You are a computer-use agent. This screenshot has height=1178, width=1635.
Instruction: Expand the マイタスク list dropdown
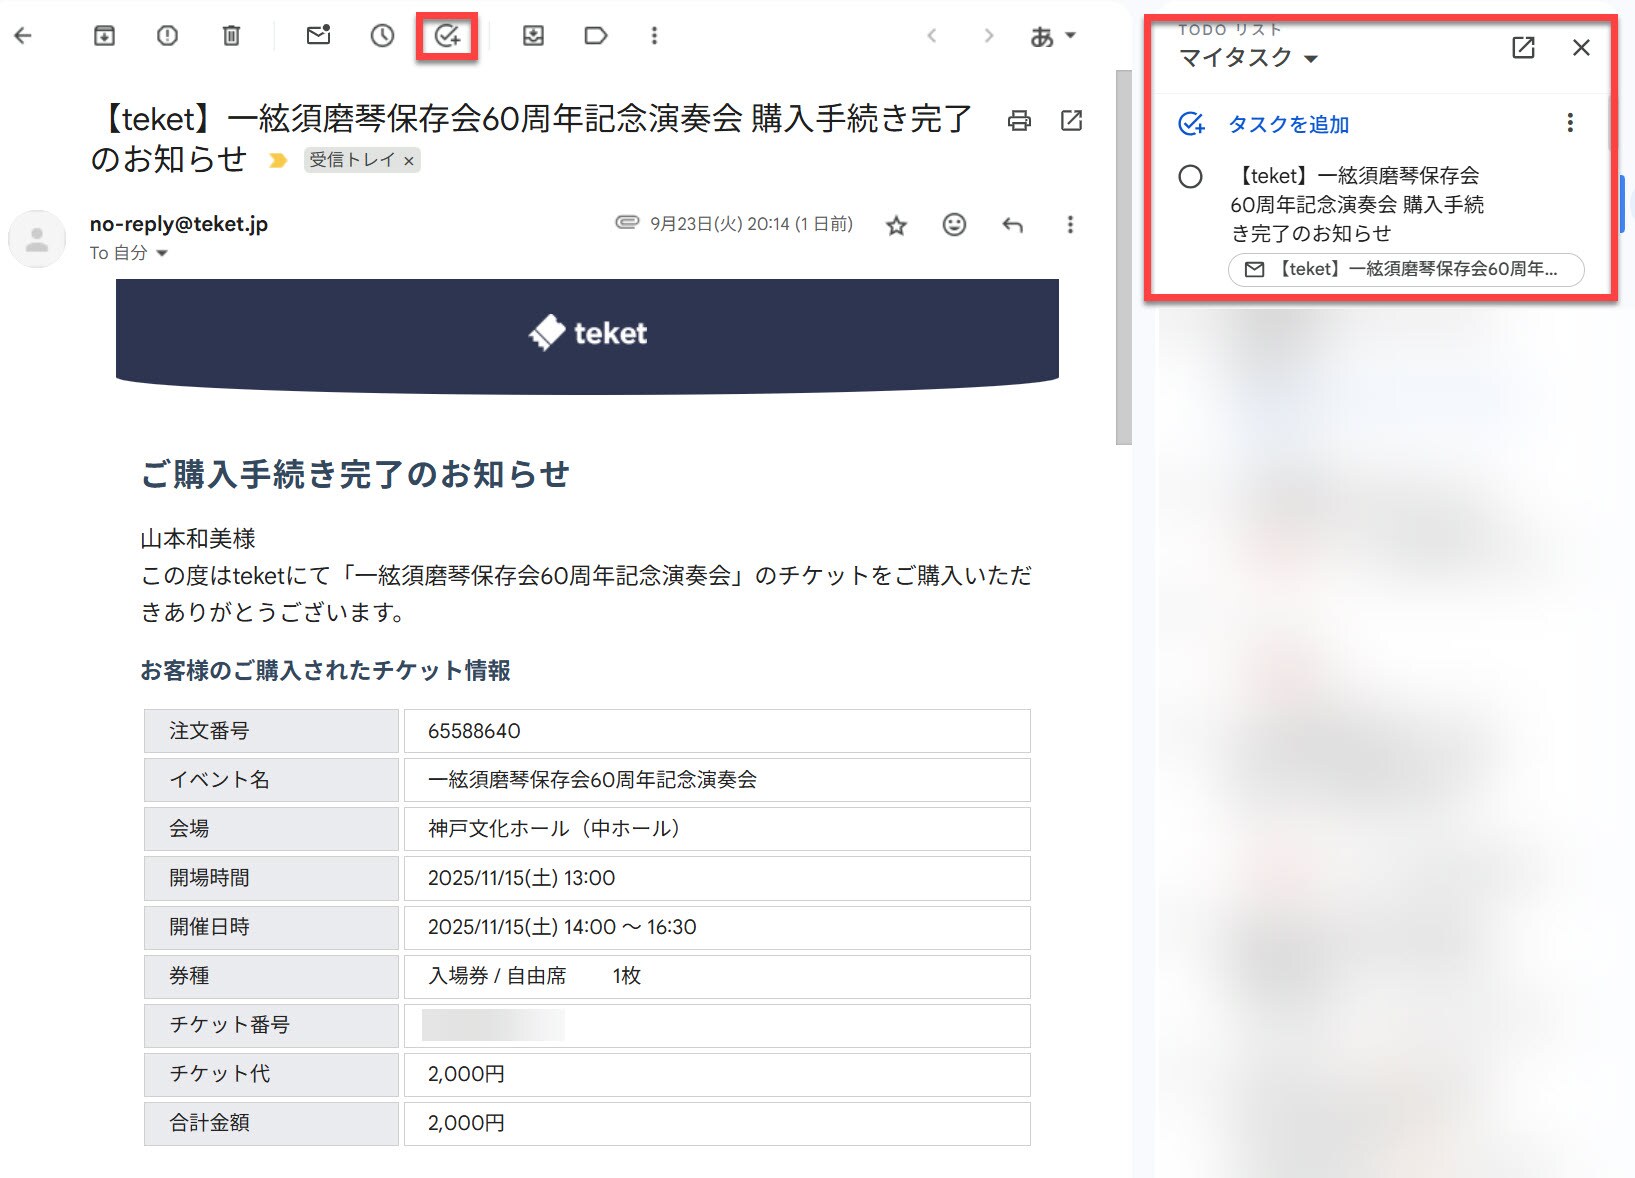point(1311,59)
